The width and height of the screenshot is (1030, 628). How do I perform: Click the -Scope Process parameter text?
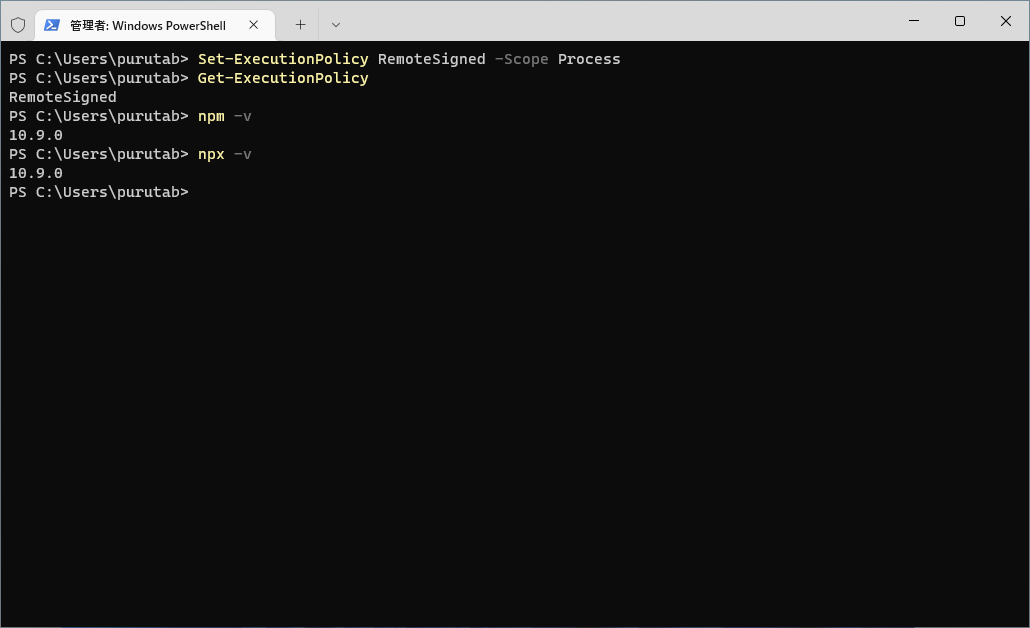pyautogui.click(x=557, y=59)
